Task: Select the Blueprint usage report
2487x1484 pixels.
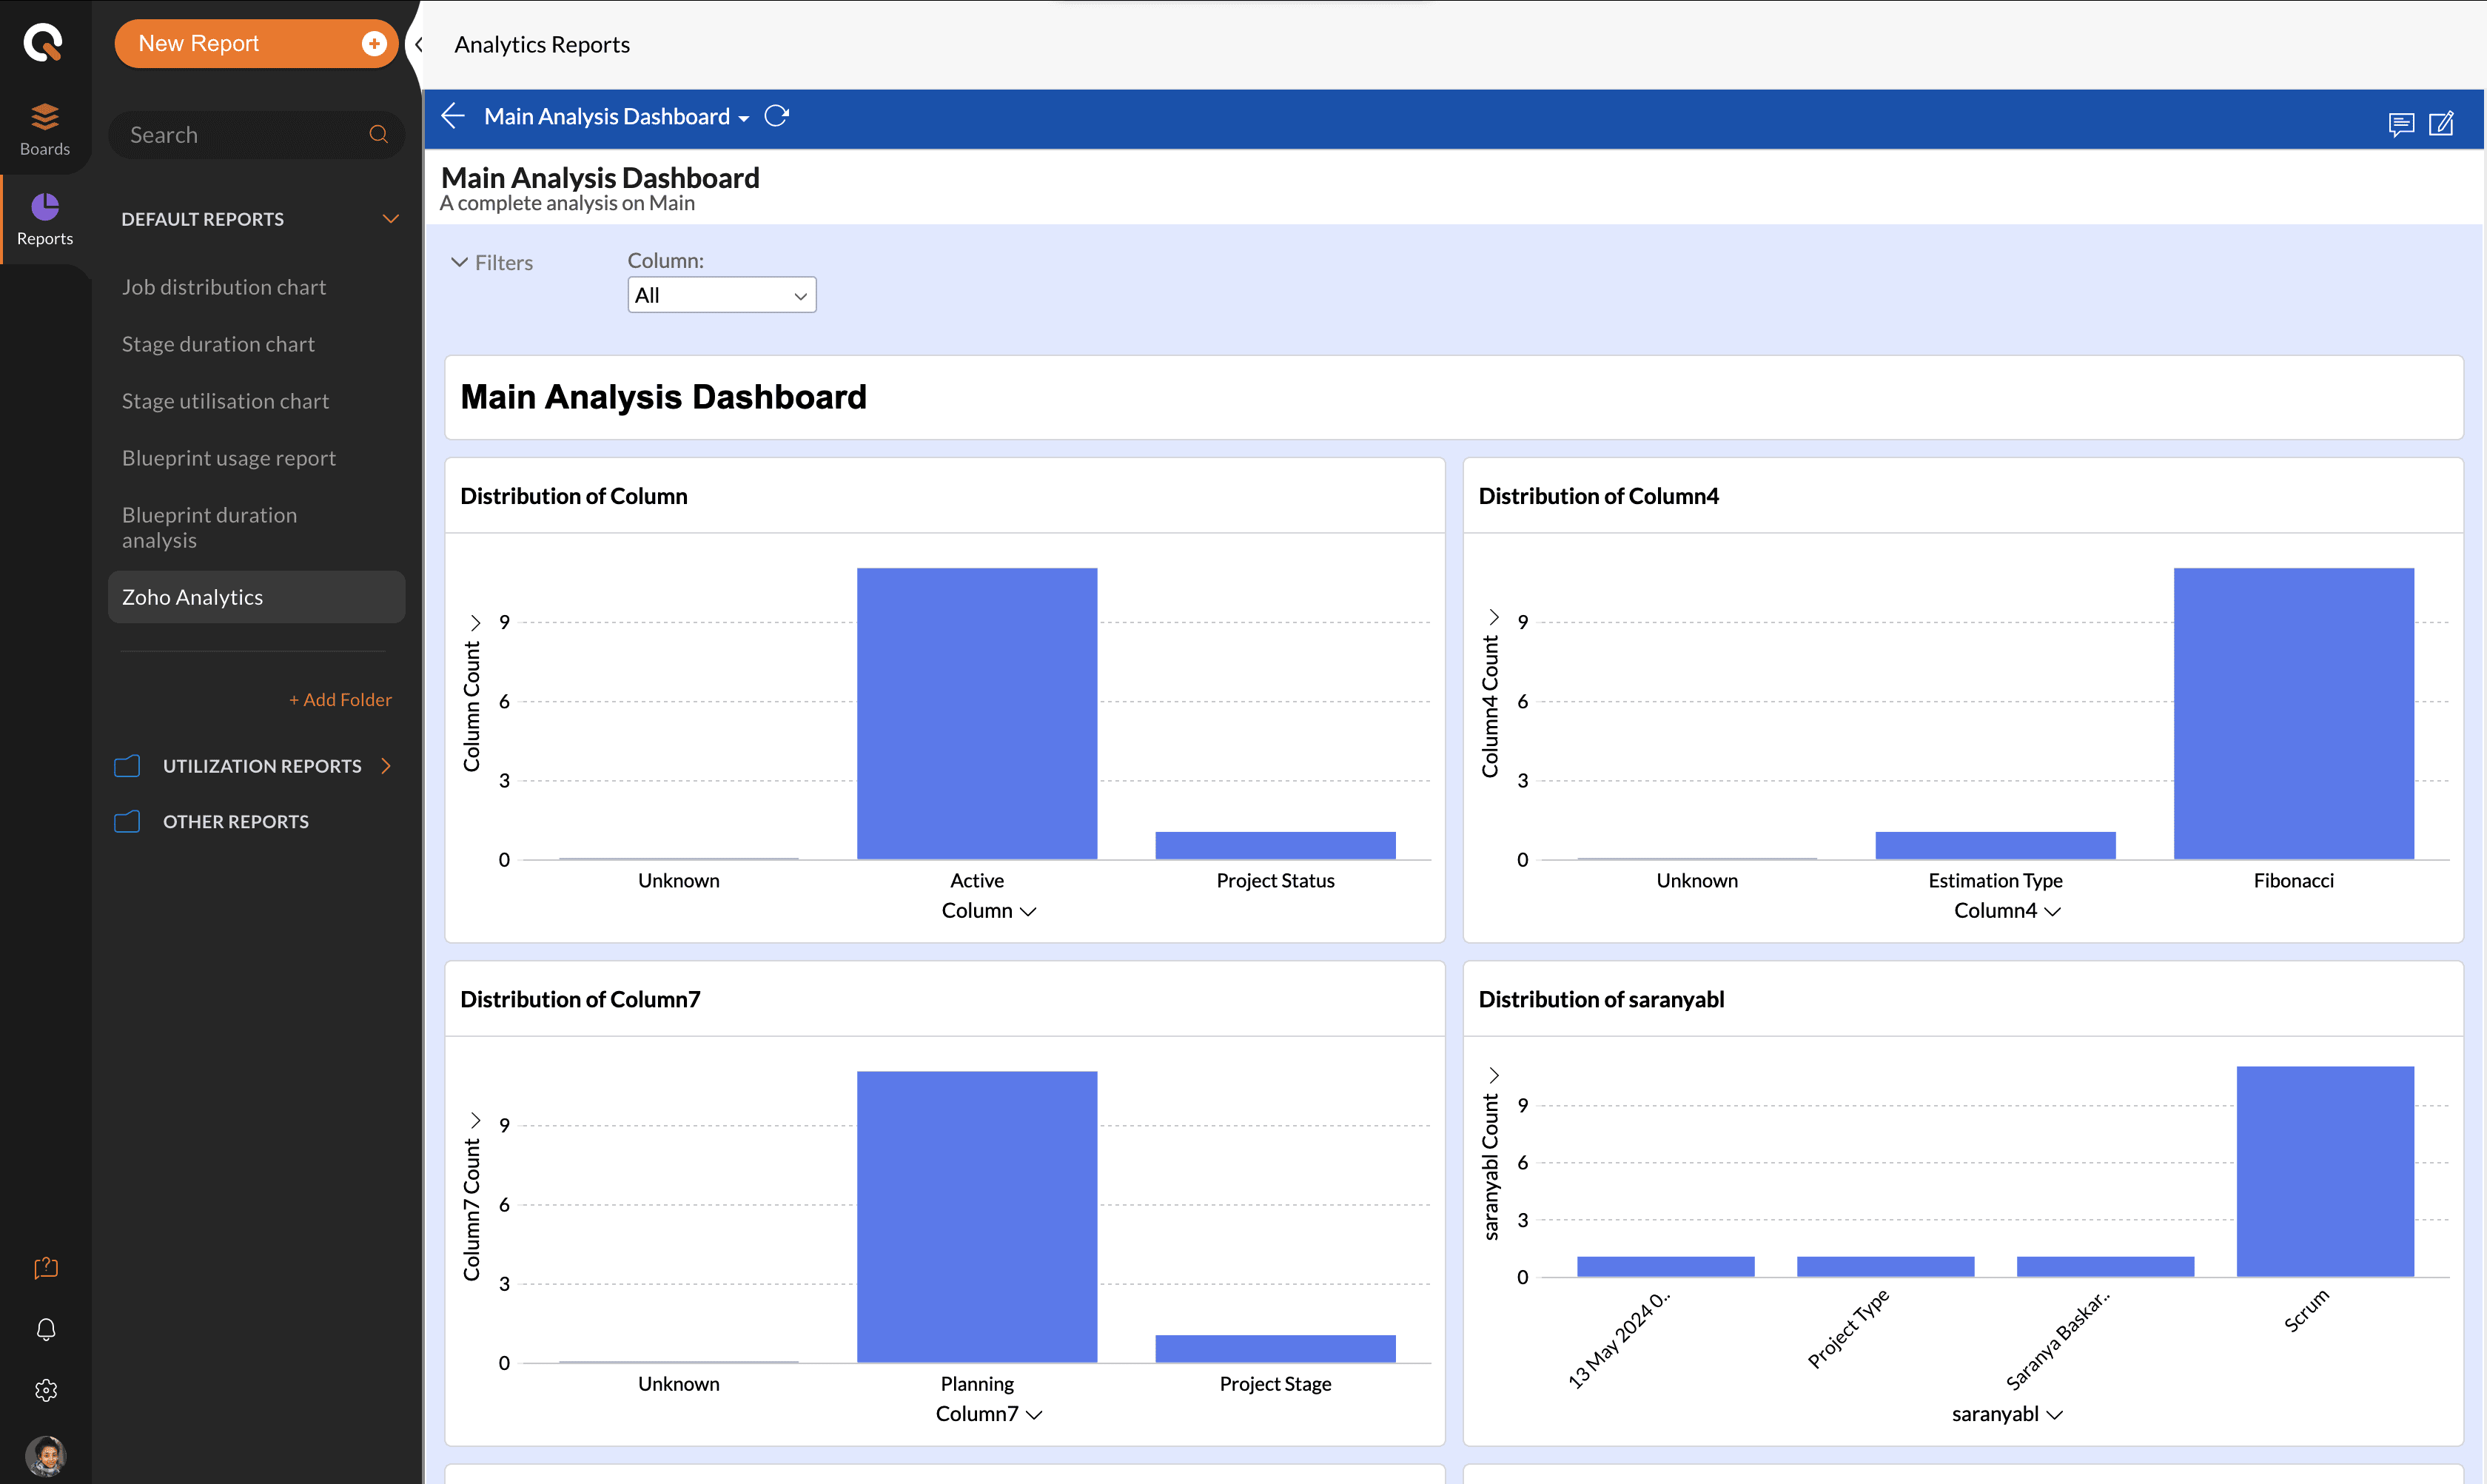Action: (x=228, y=458)
